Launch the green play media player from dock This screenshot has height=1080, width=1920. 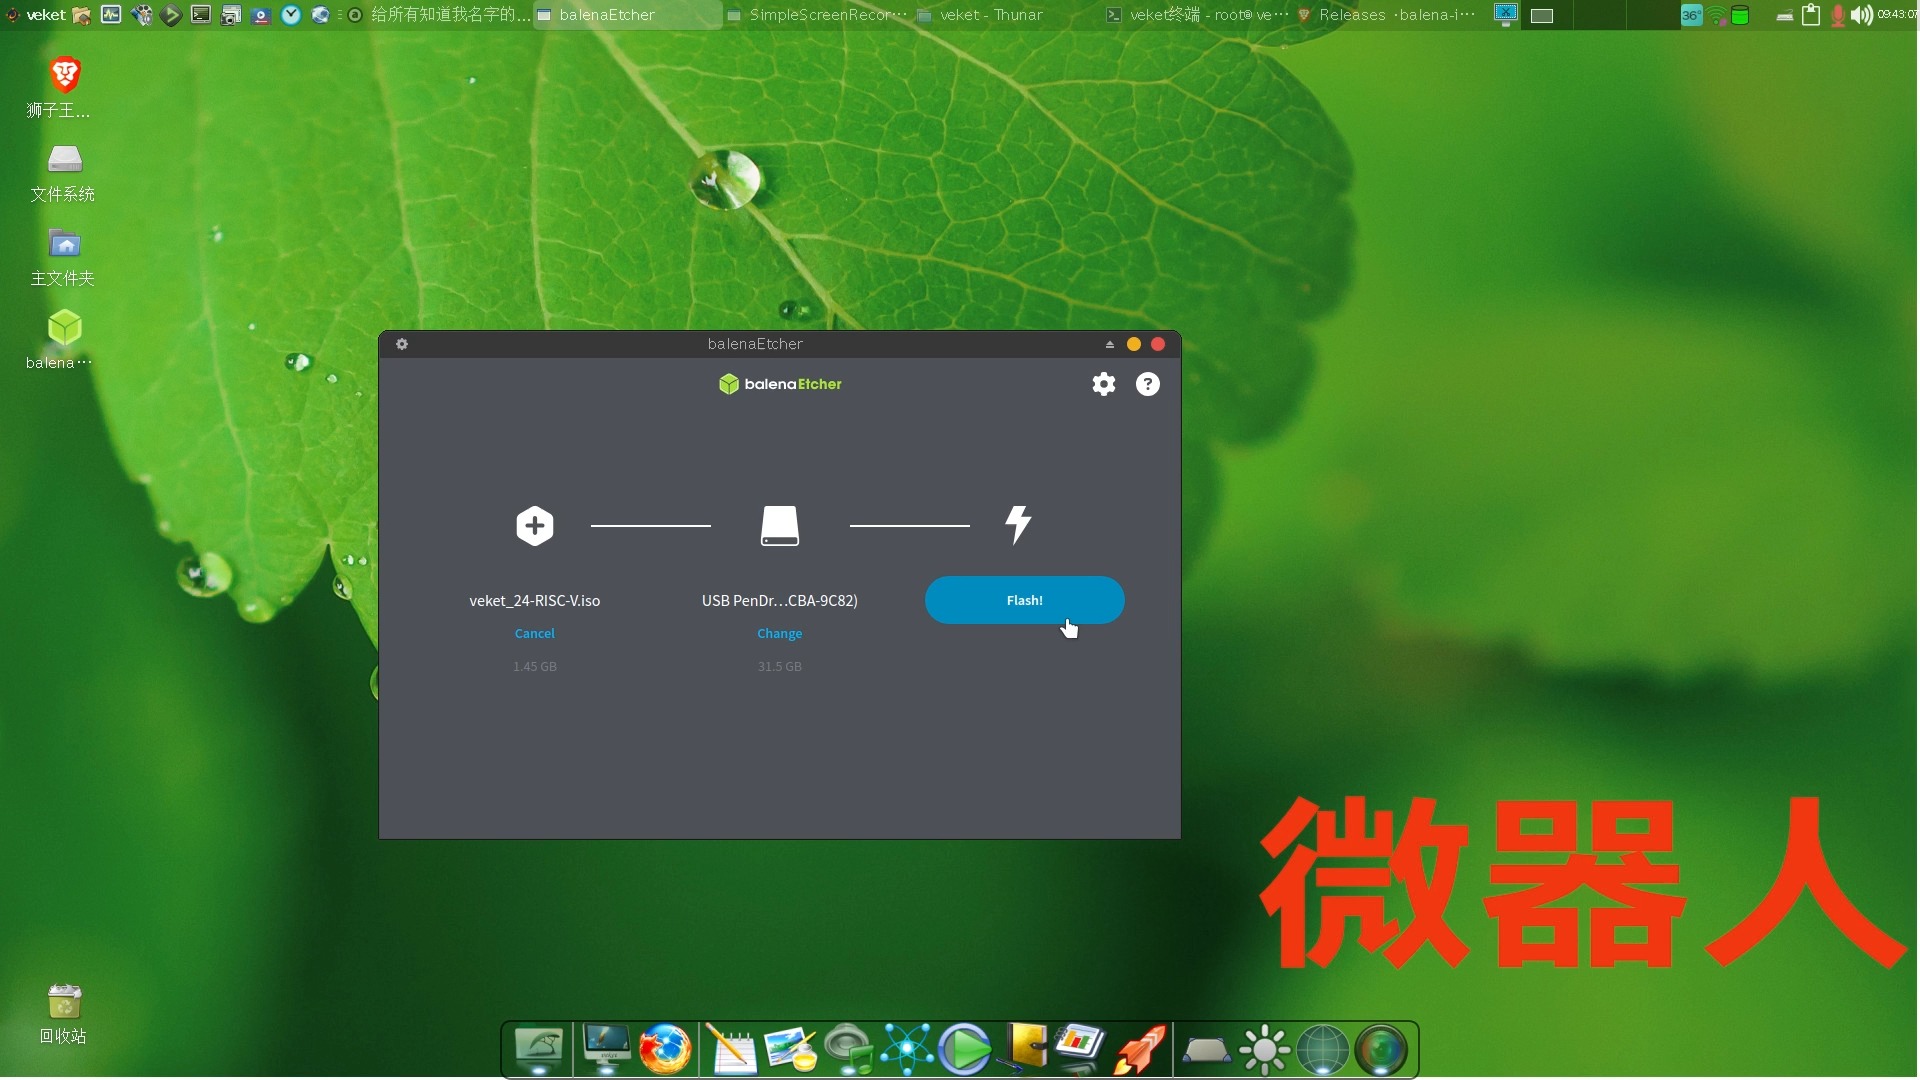[x=965, y=1050]
